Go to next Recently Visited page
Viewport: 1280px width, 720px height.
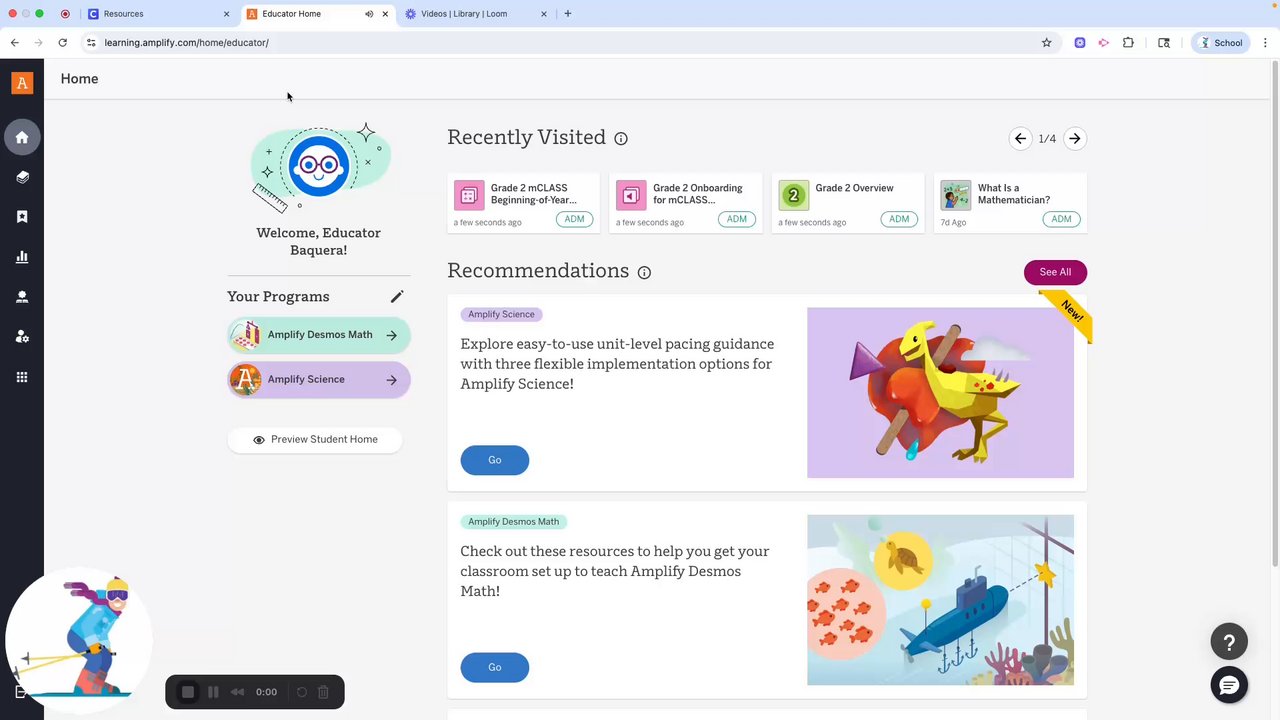(1074, 139)
